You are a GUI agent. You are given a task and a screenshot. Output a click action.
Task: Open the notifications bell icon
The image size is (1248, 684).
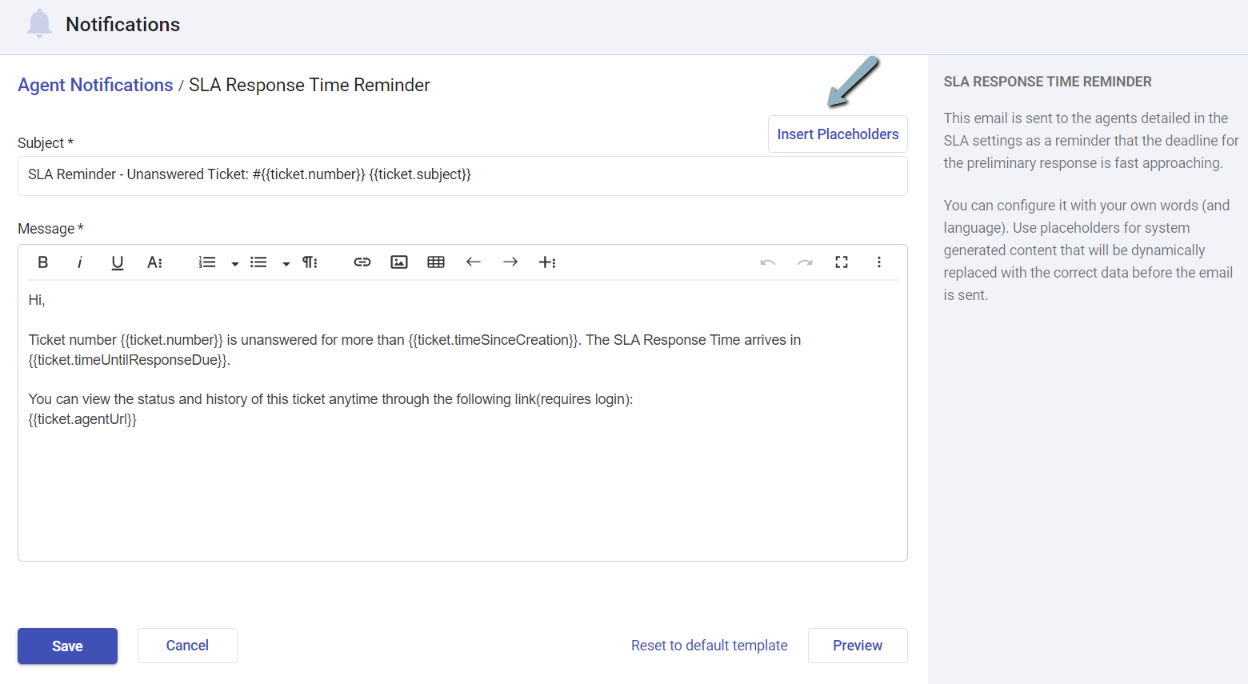40,23
